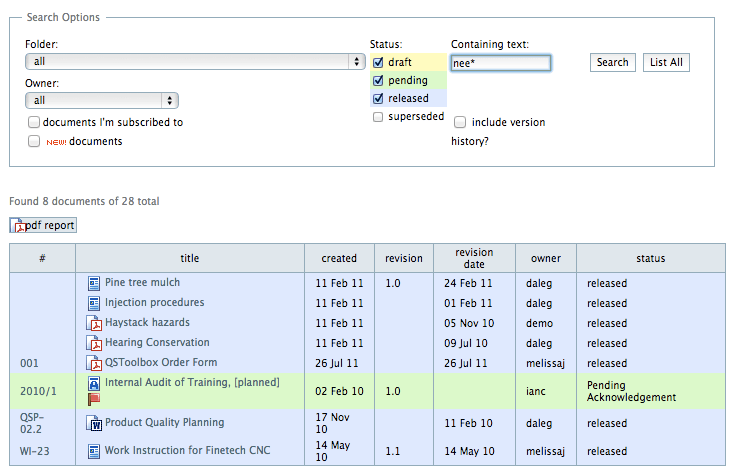Open the Hearing Conservation document
This screenshot has width=736, height=473.
157,343
